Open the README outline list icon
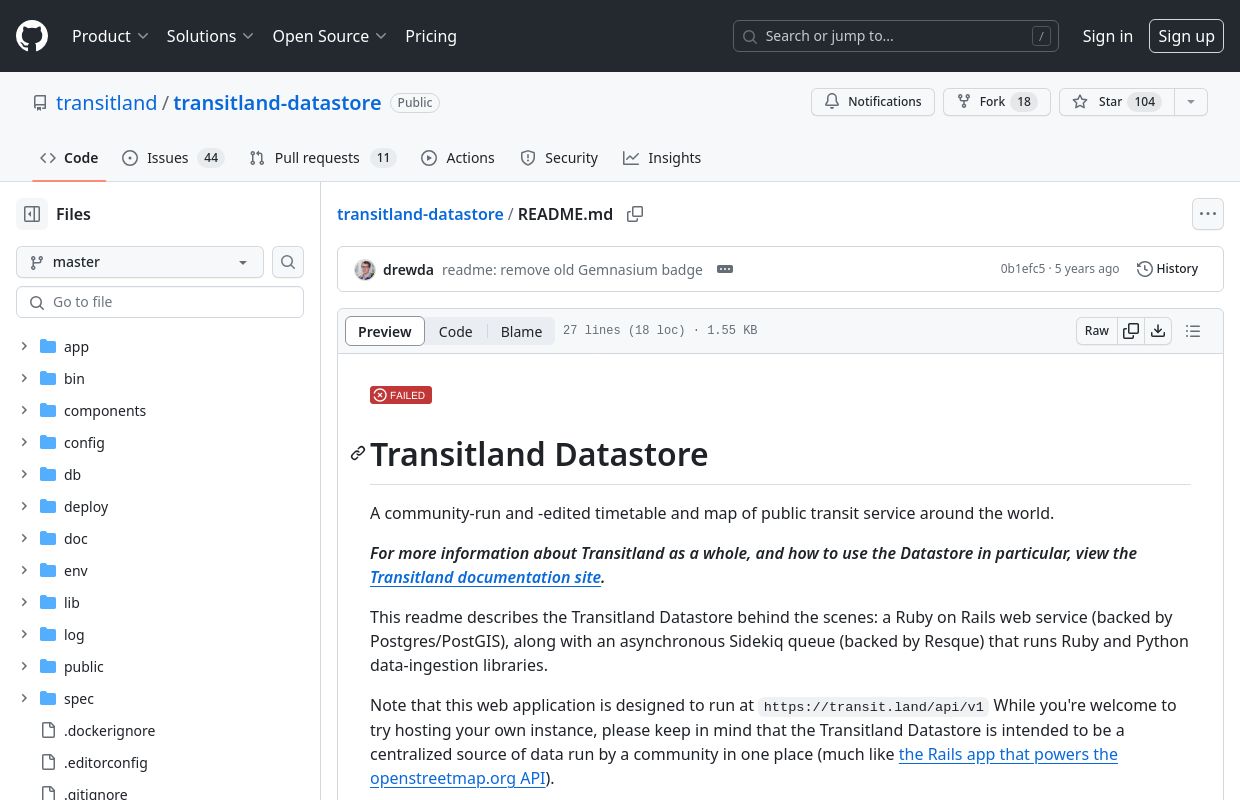 tap(1193, 331)
